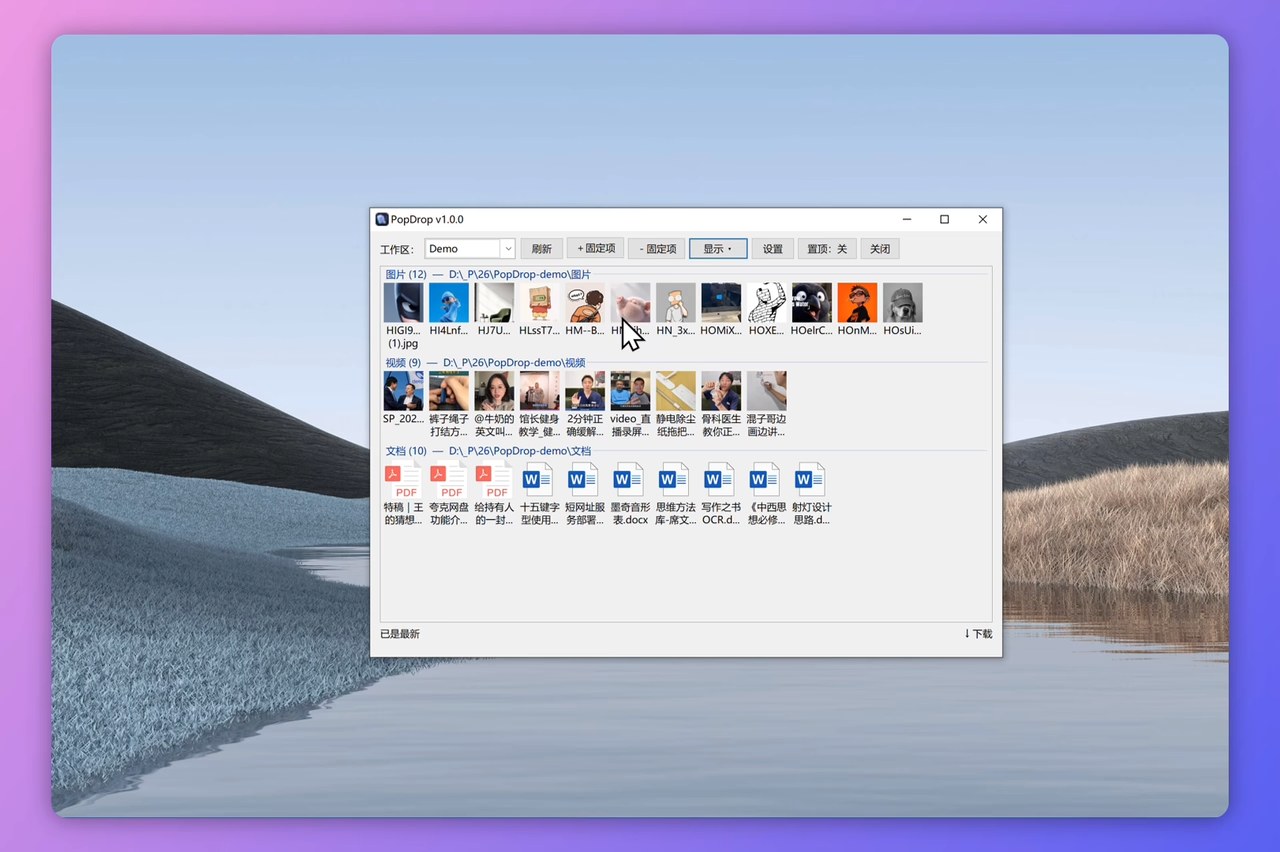
Task: Toggle the 置顶: 关 always-on-top button
Action: pos(827,249)
